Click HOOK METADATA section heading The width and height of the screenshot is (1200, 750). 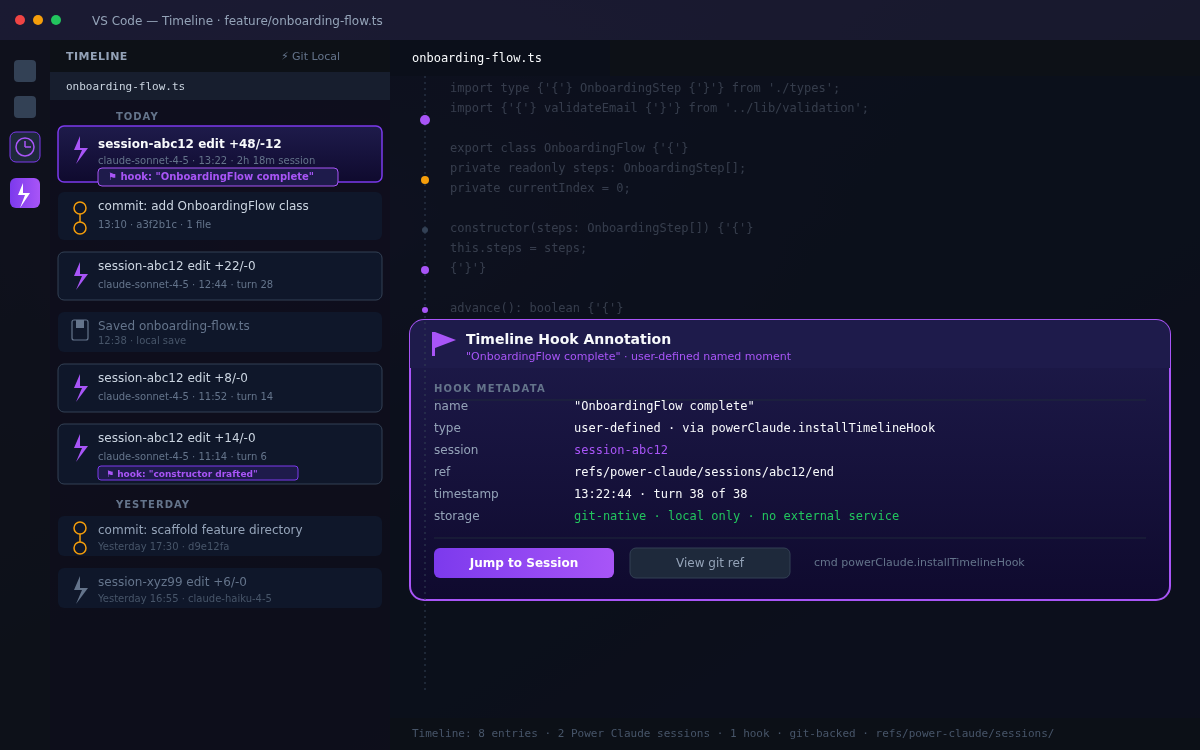coord(490,389)
